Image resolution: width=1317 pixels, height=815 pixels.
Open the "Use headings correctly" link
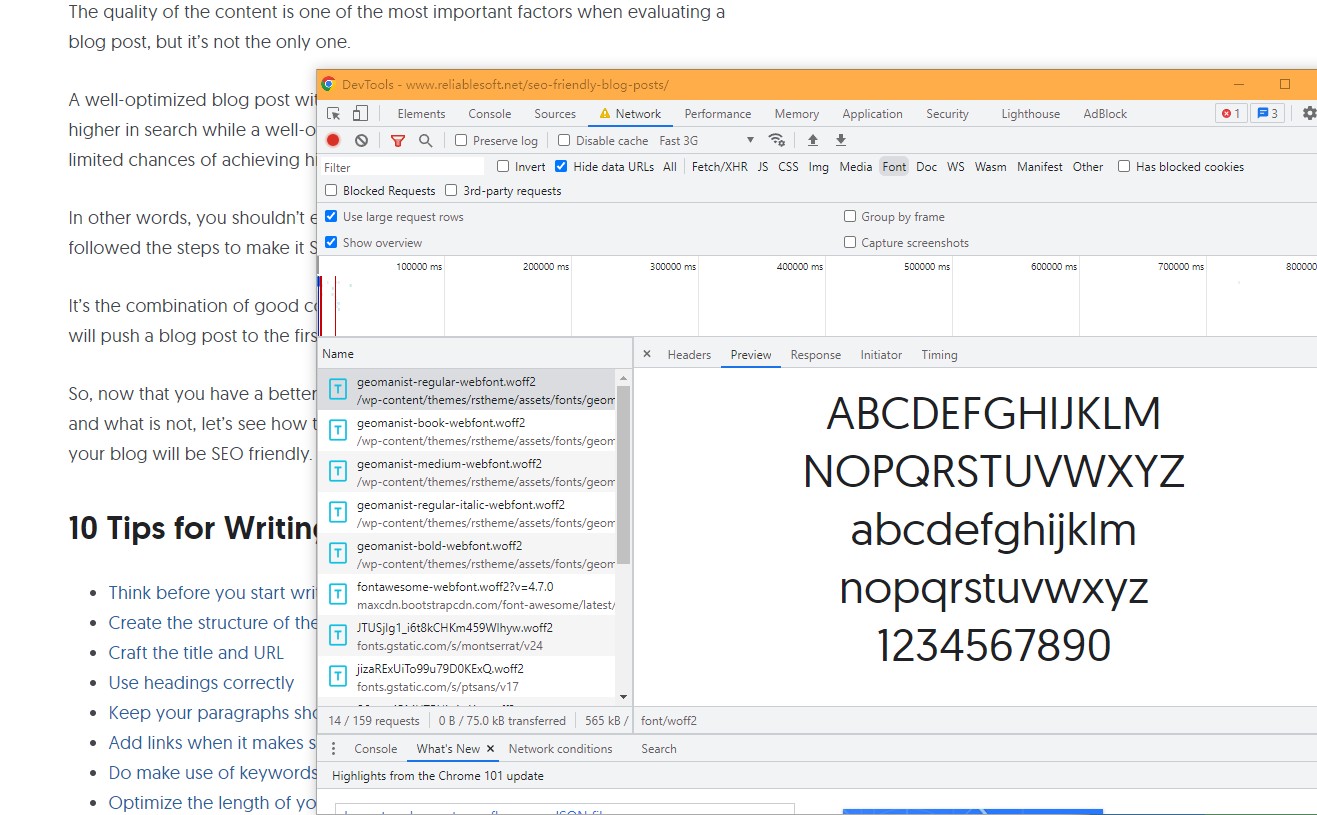[201, 683]
